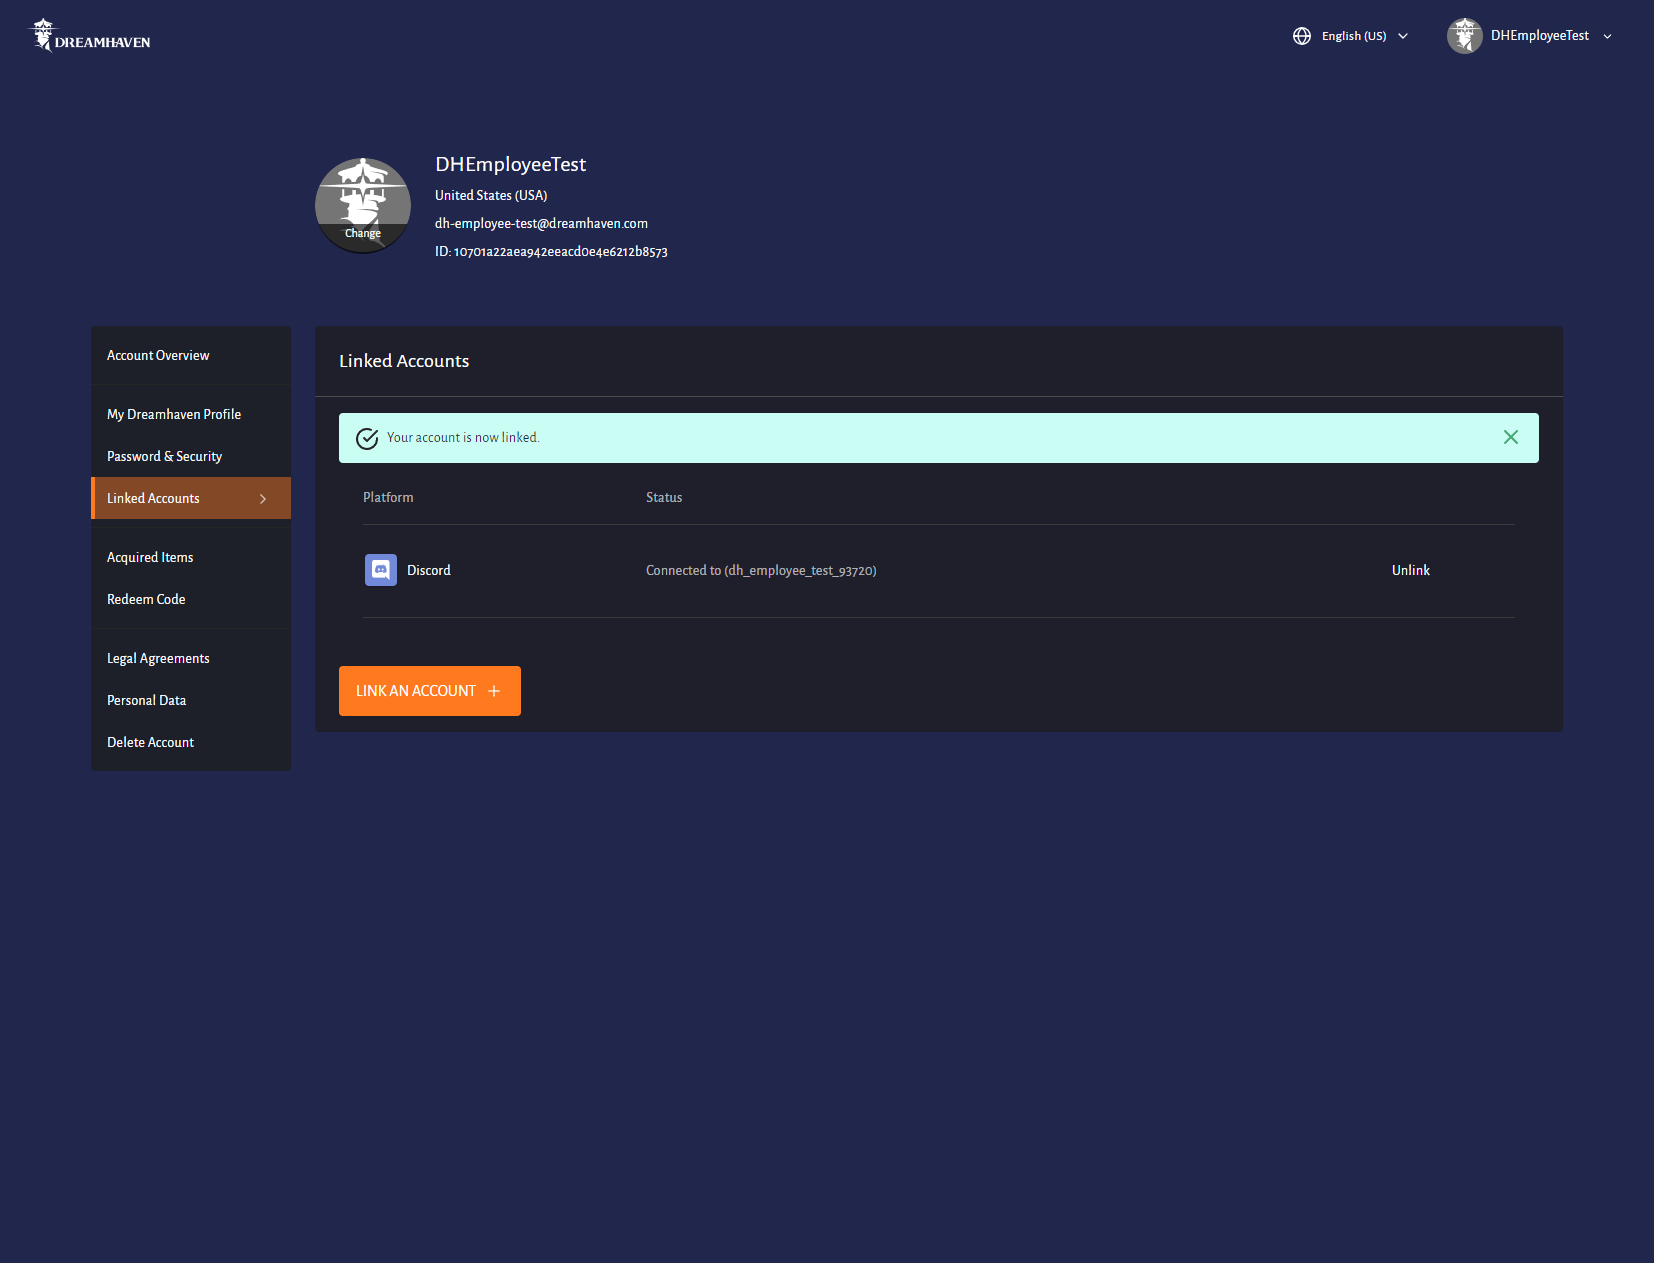Expand the account menu chevron
This screenshot has height=1263, width=1654.
coord(1607,36)
